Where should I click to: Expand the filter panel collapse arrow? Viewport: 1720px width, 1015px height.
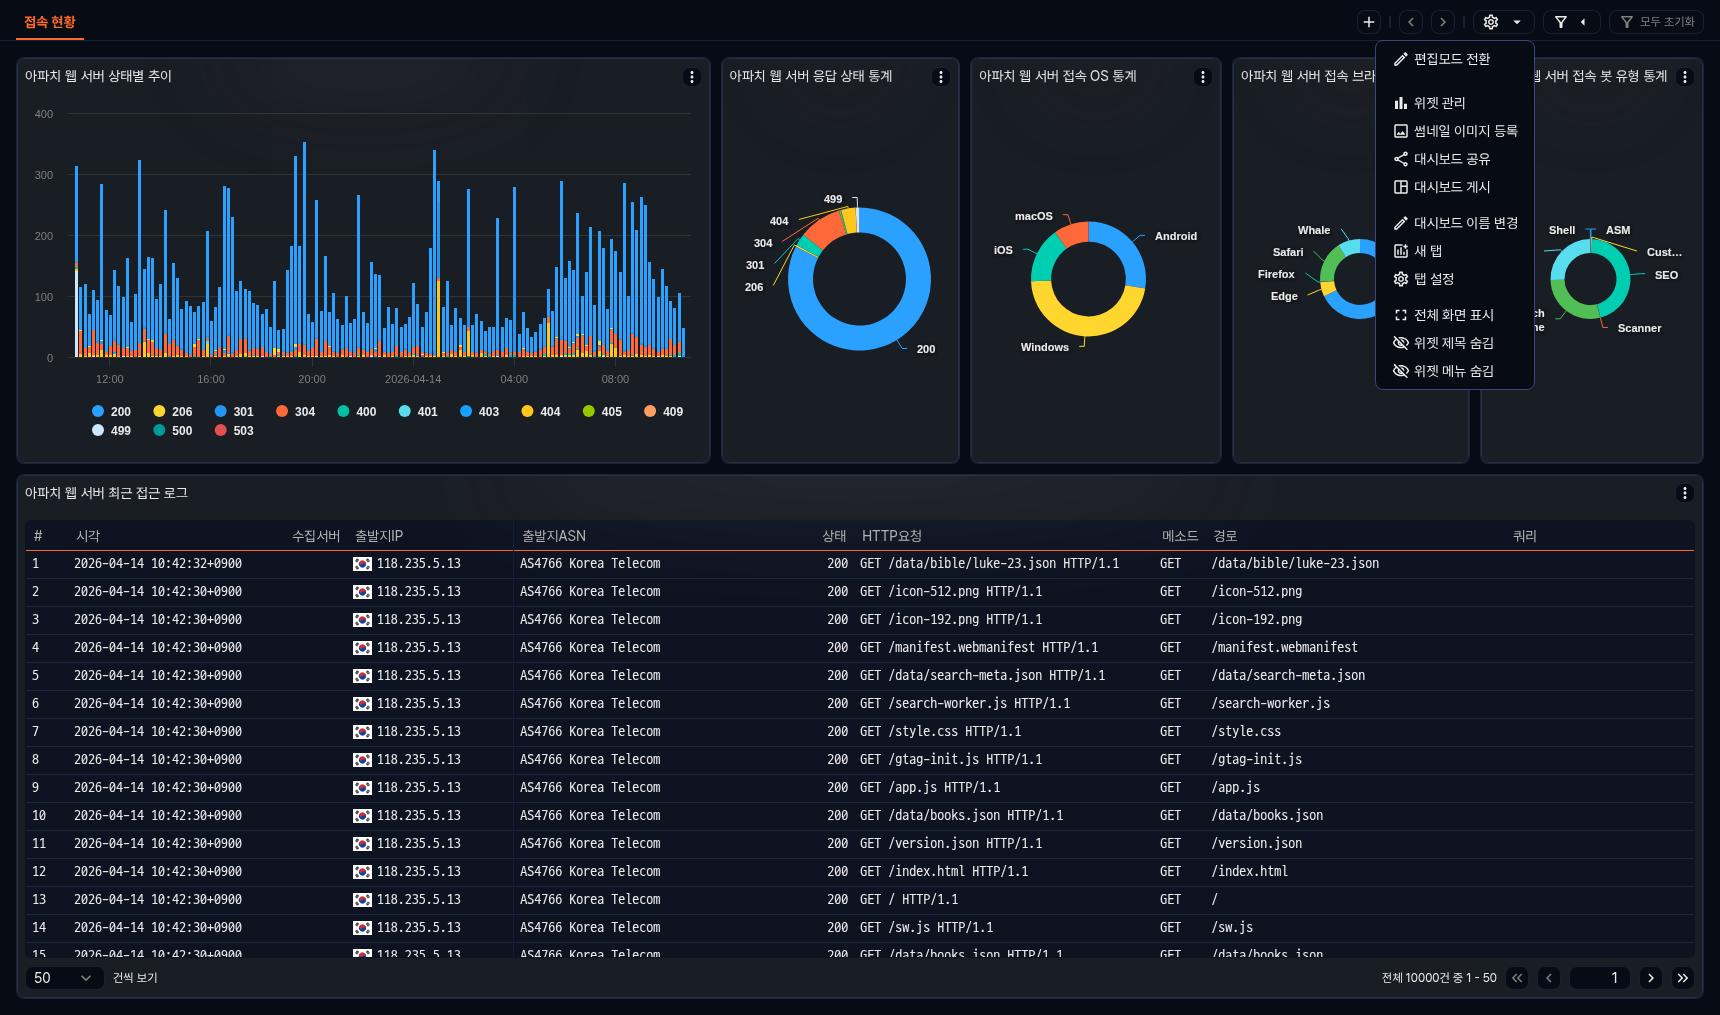[1583, 22]
